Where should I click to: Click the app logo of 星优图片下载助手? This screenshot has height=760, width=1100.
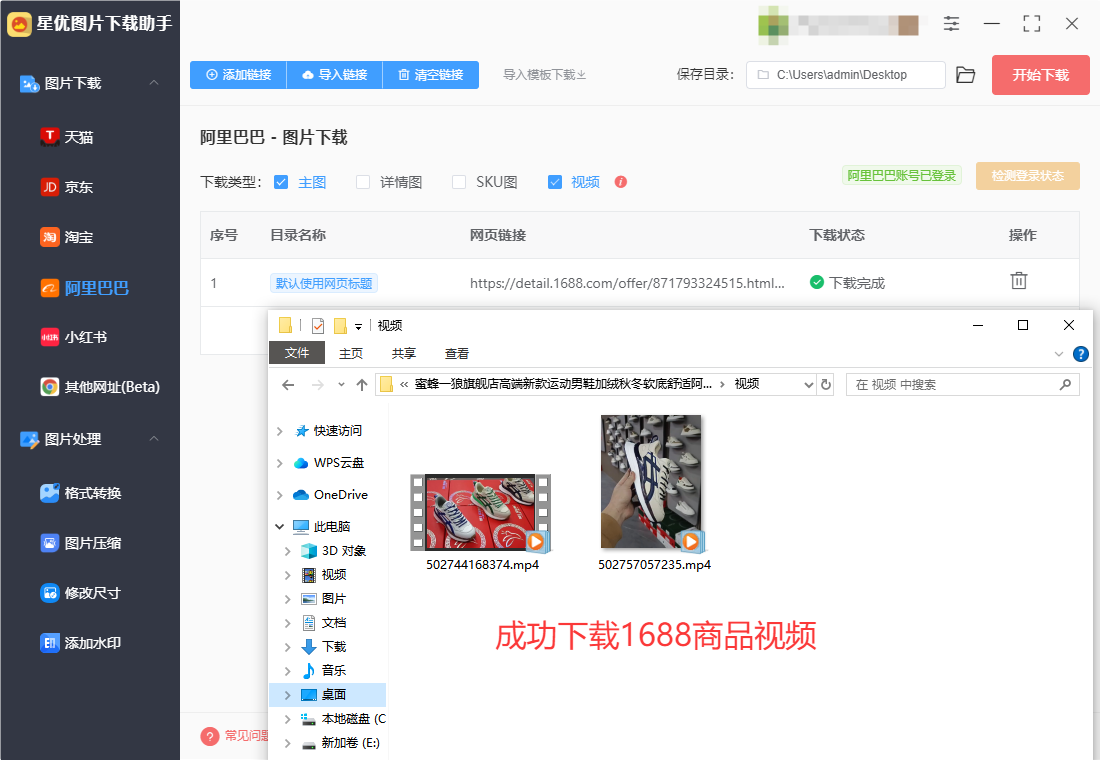tap(20, 24)
